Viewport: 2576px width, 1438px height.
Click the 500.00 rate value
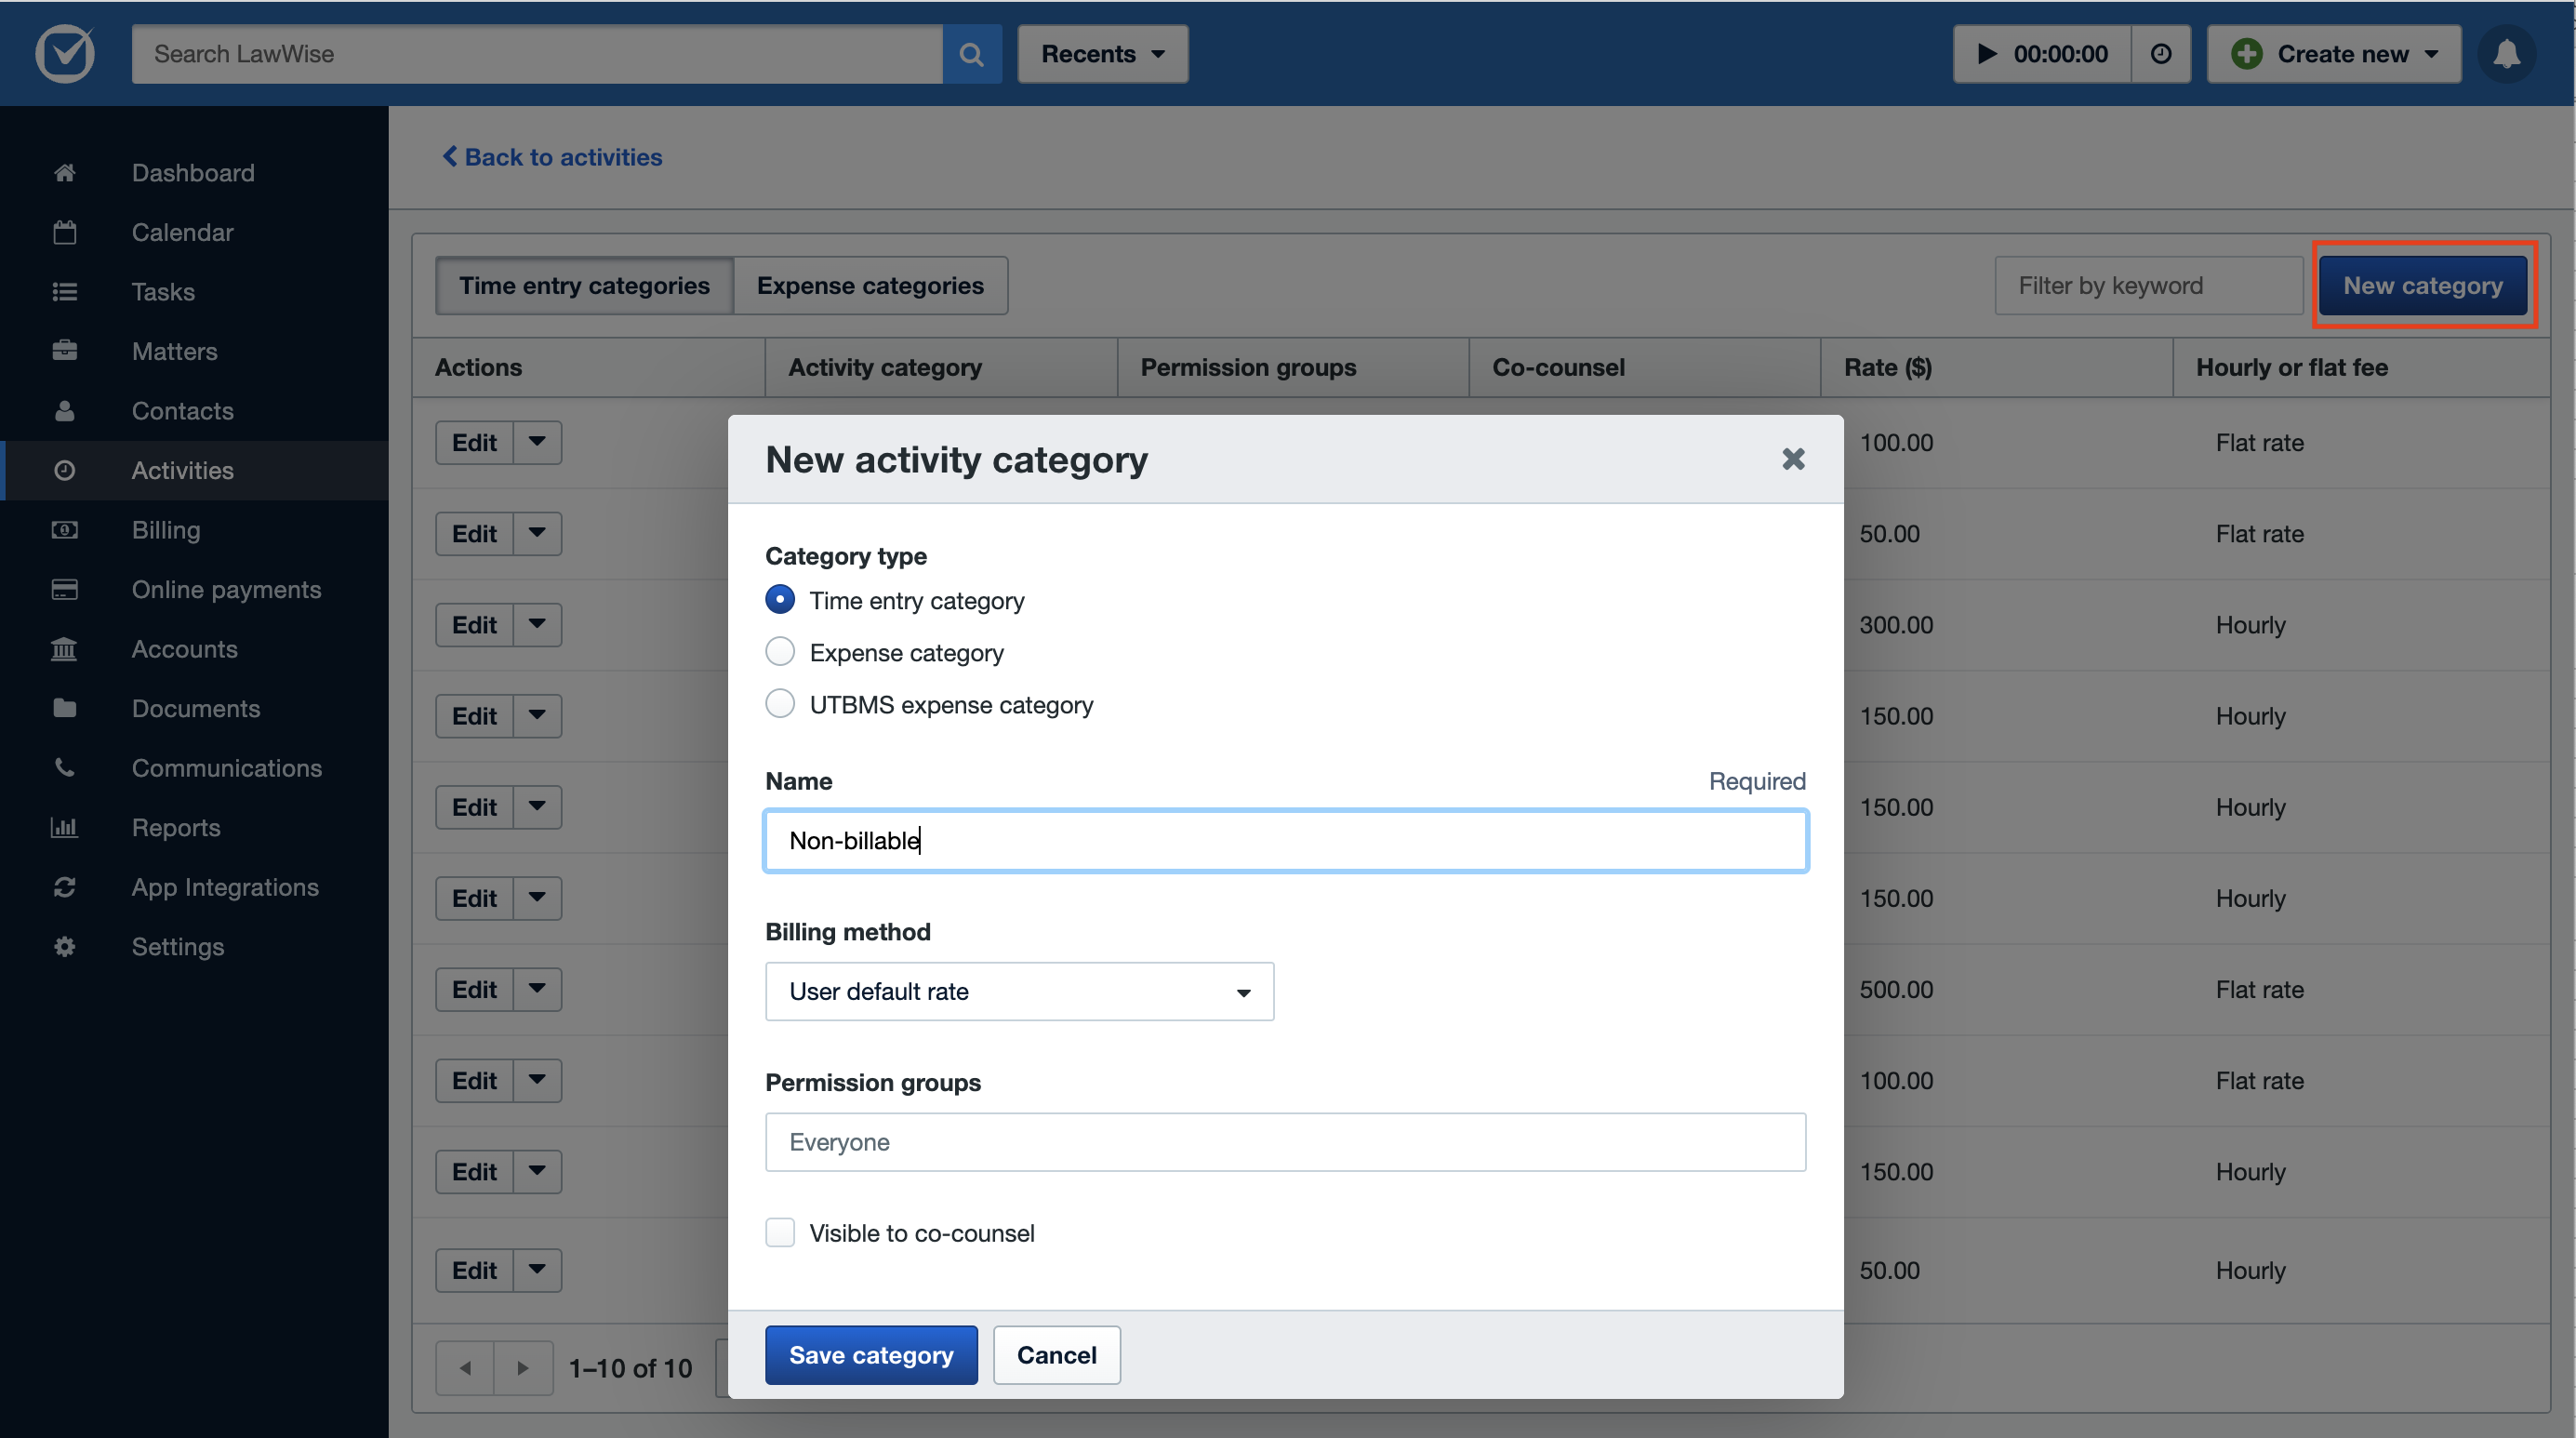tap(1896, 989)
